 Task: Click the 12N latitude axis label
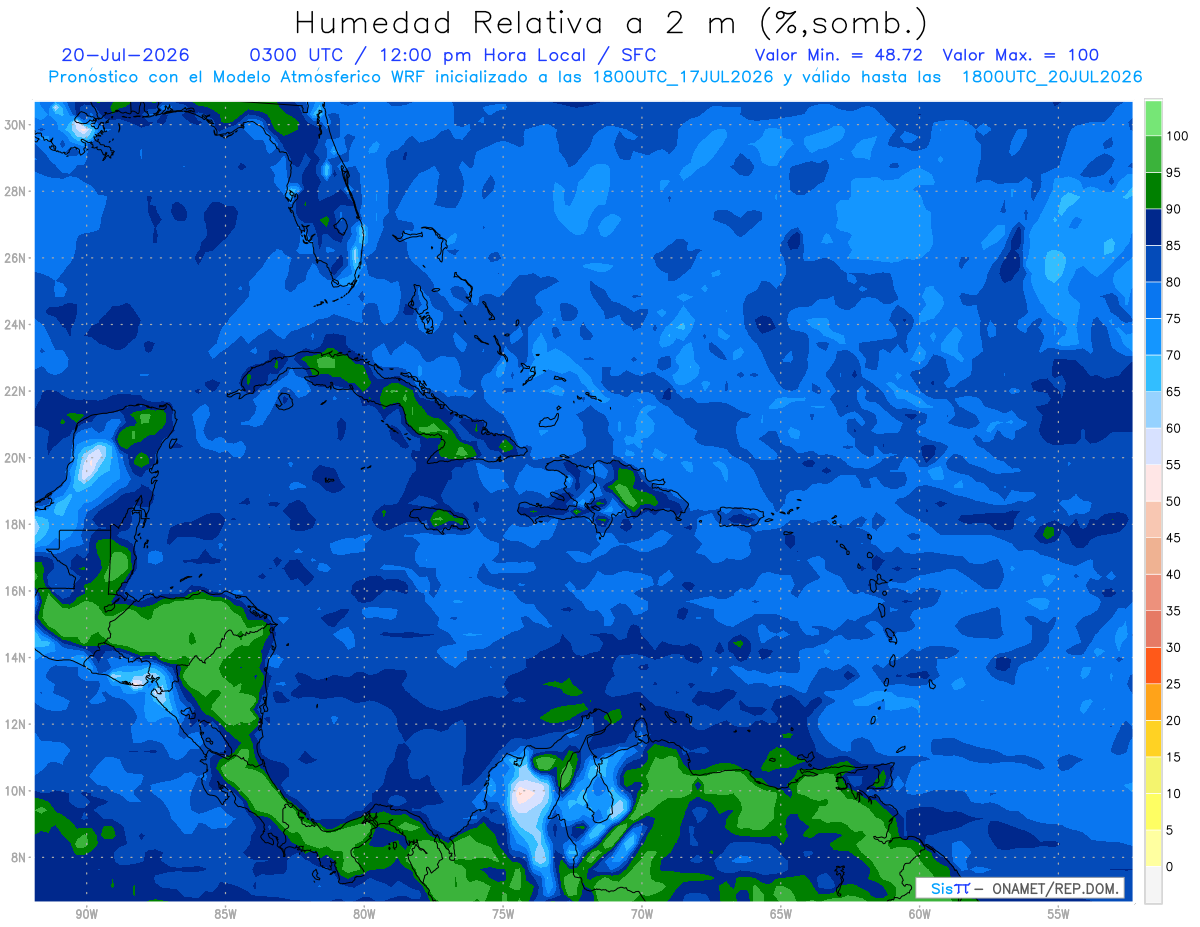16,724
